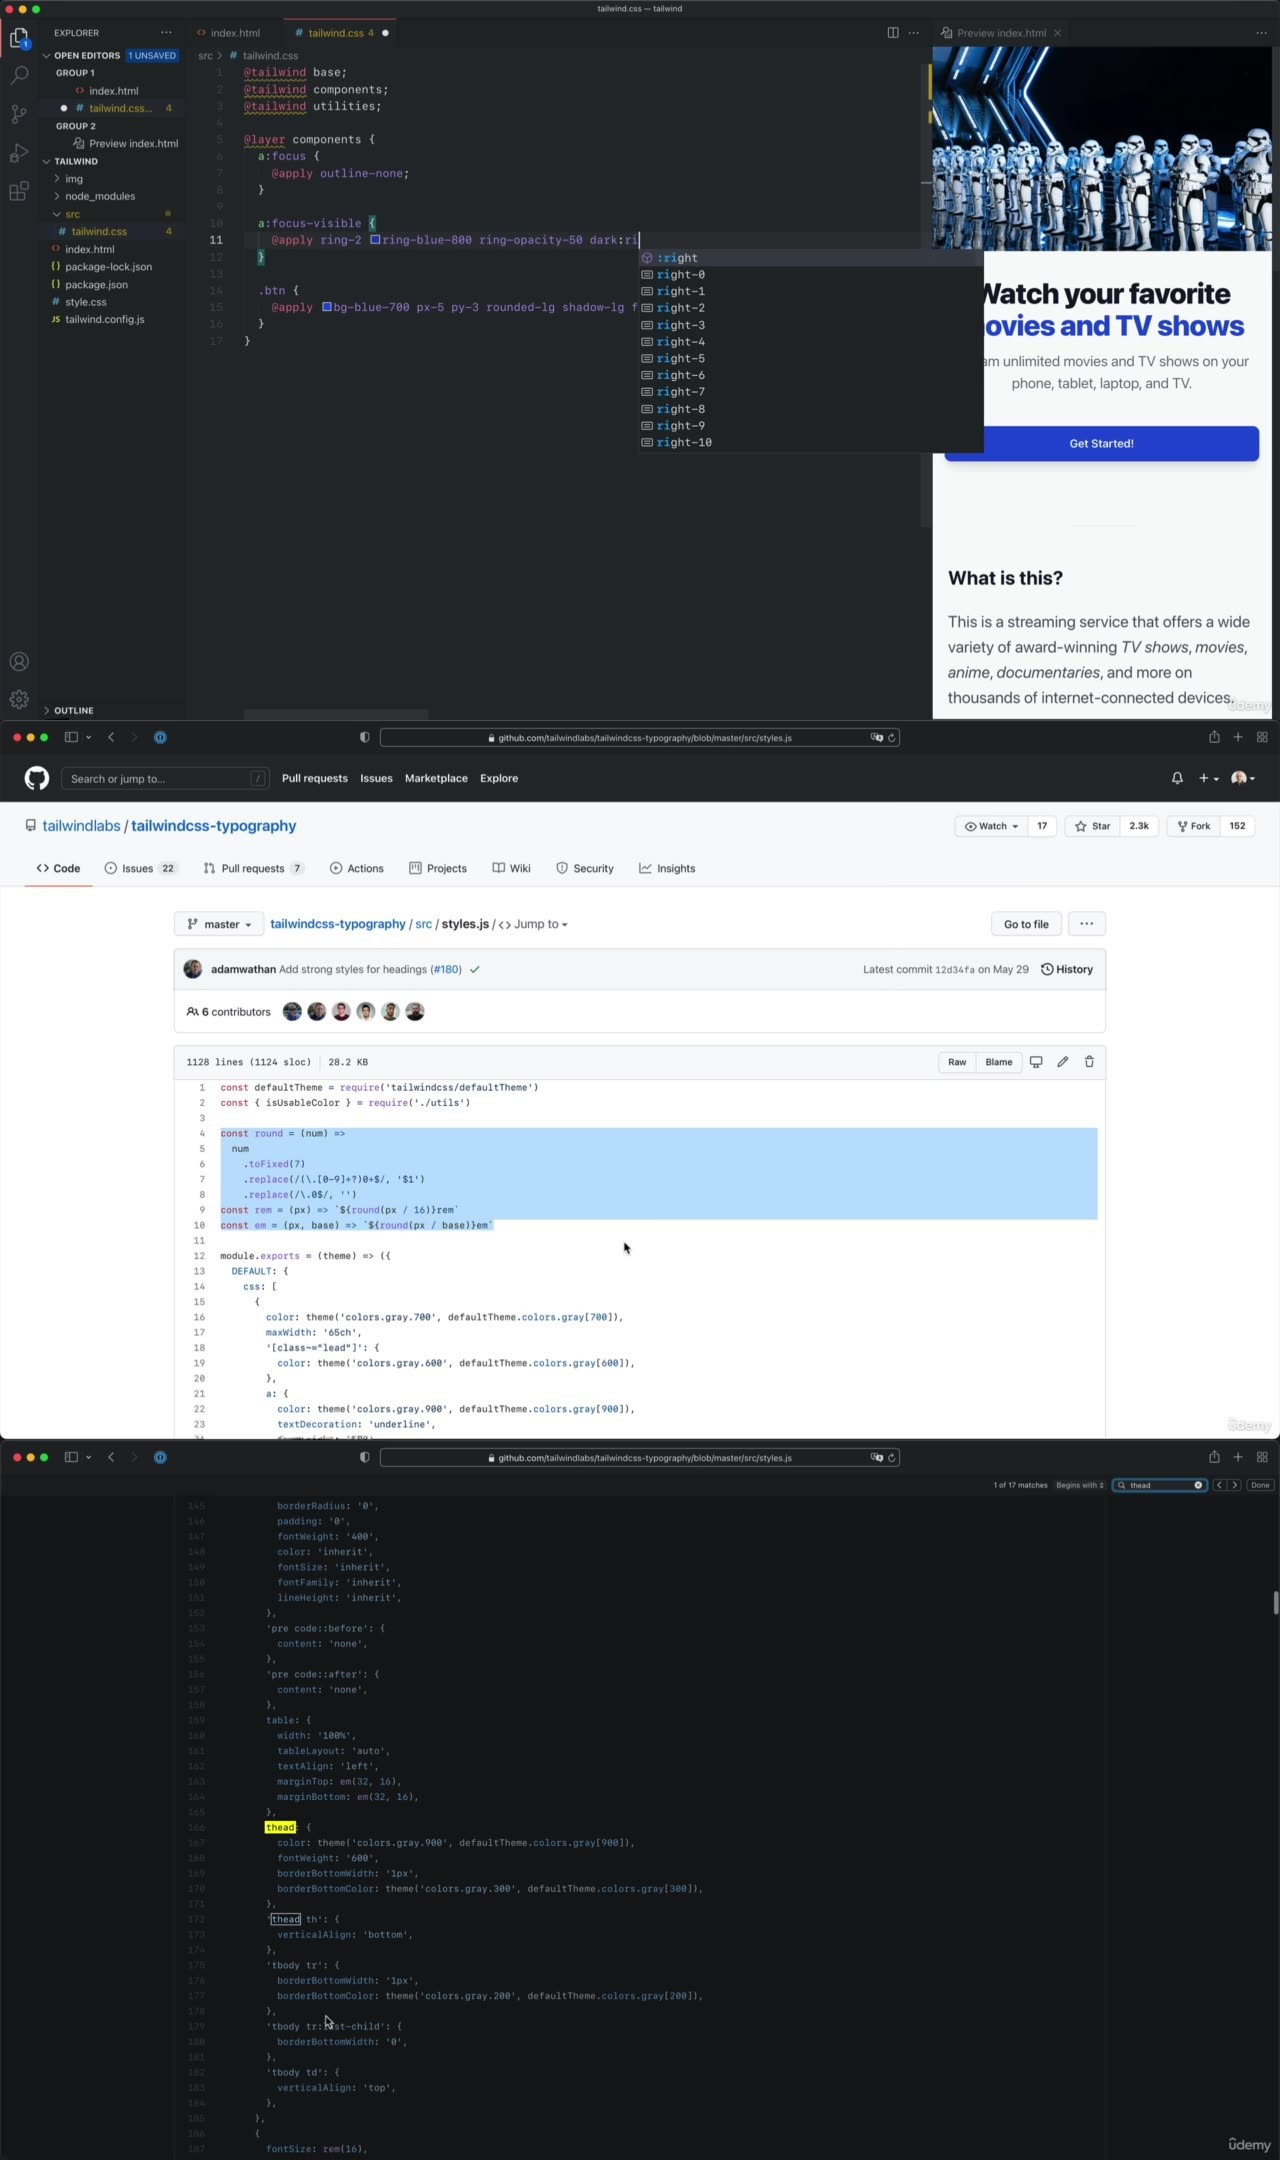Expand the Watch dropdown
This screenshot has height=2160, width=1280.
click(x=991, y=826)
